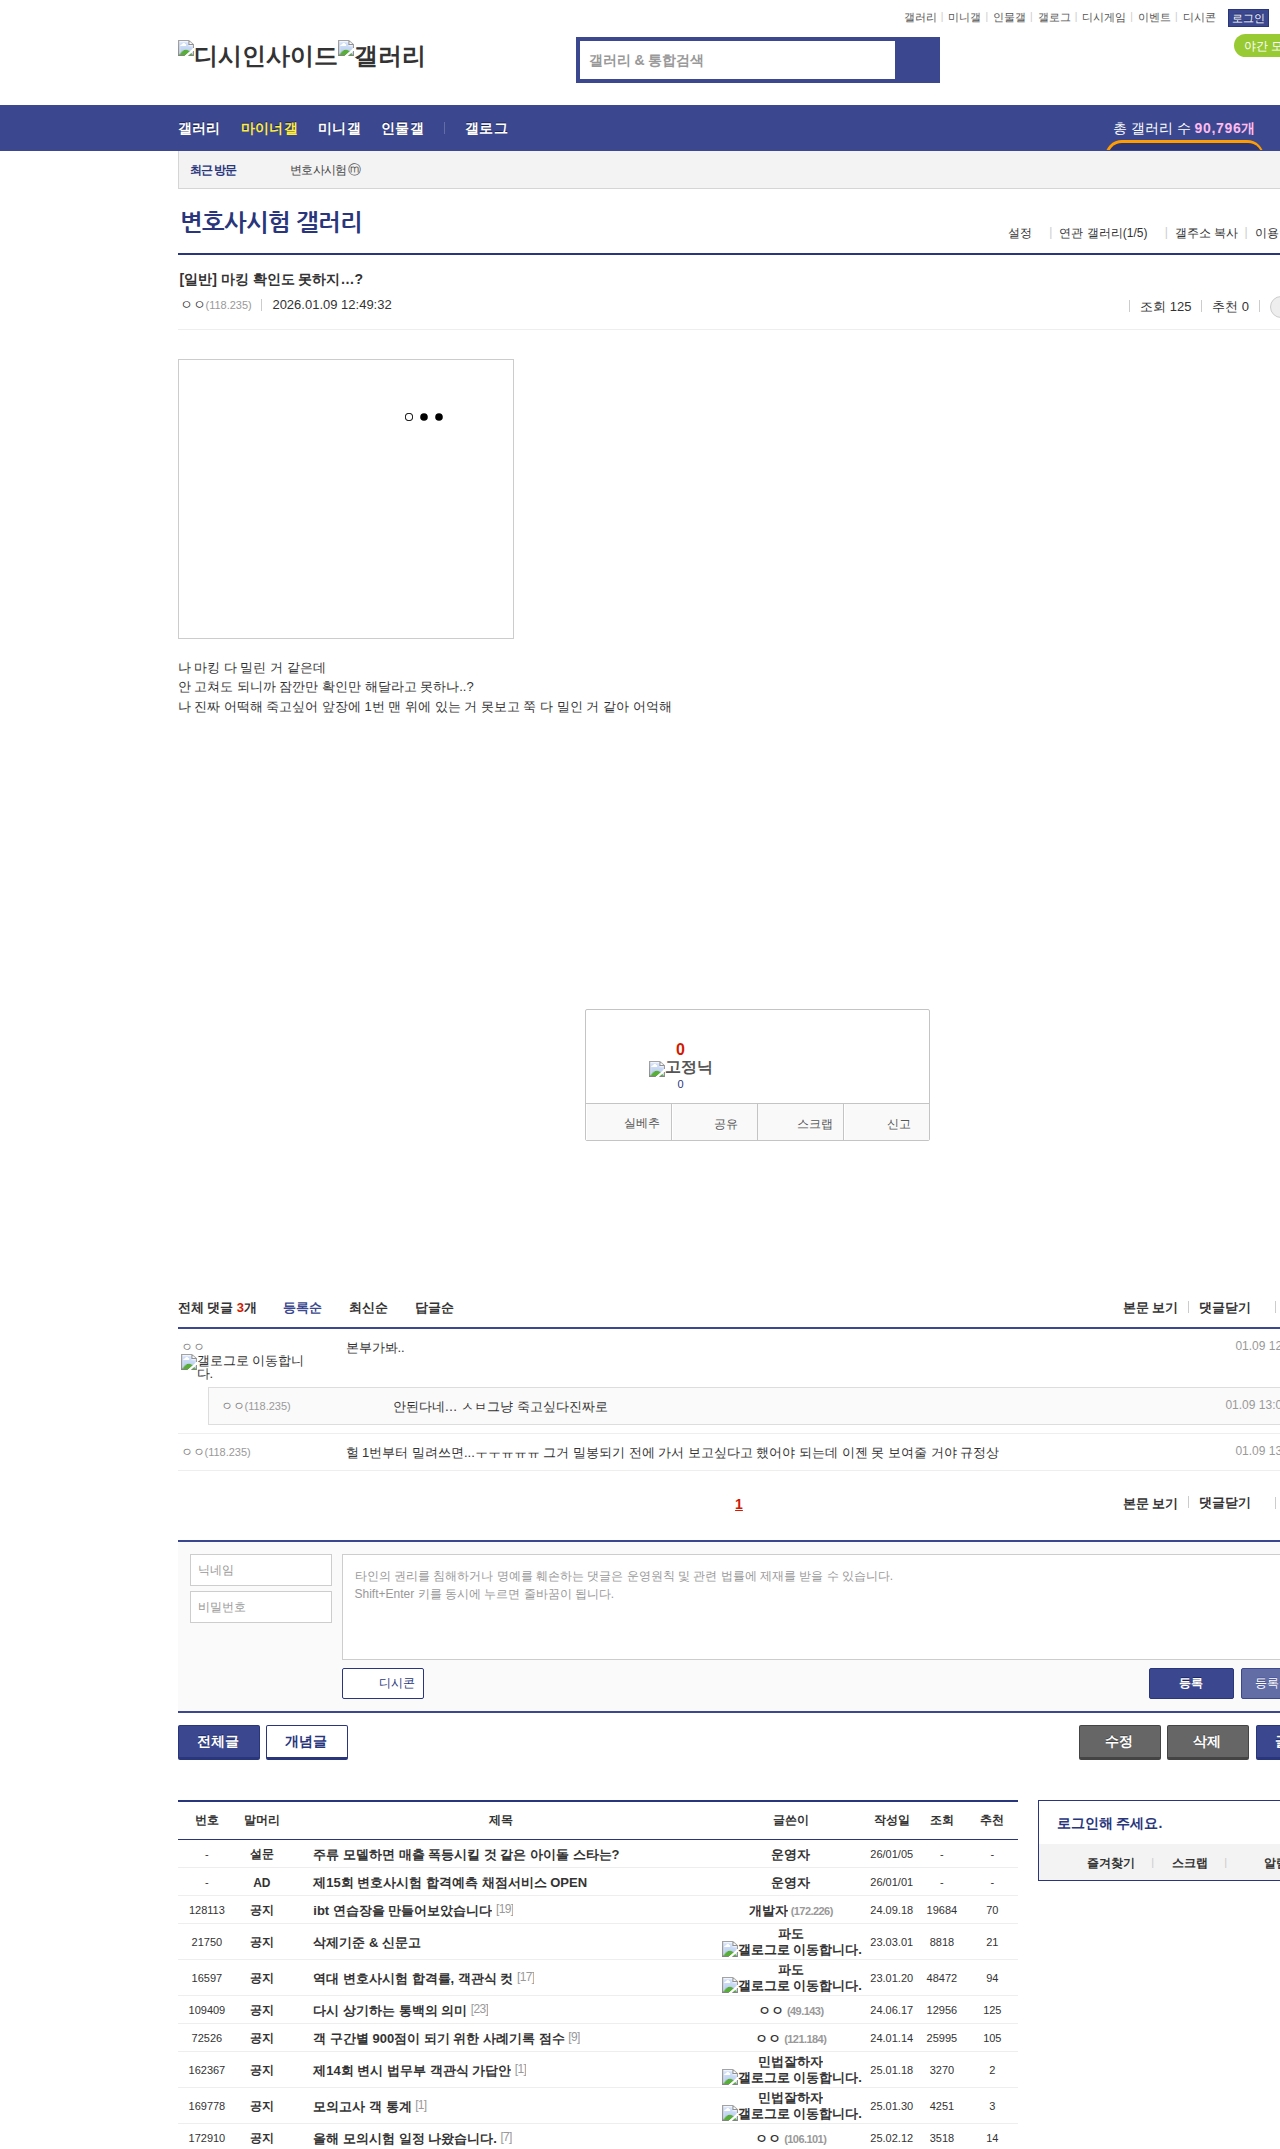Image resolution: width=1280 pixels, height=2149 pixels.
Task: Open 즐겨찾기 tab in login box
Action: [x=1110, y=1863]
